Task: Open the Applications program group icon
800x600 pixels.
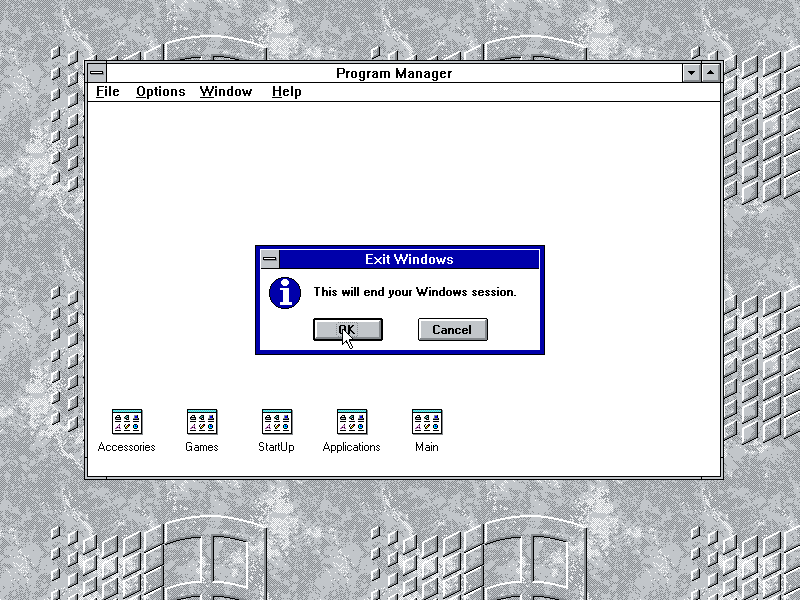Action: pyautogui.click(x=352, y=421)
